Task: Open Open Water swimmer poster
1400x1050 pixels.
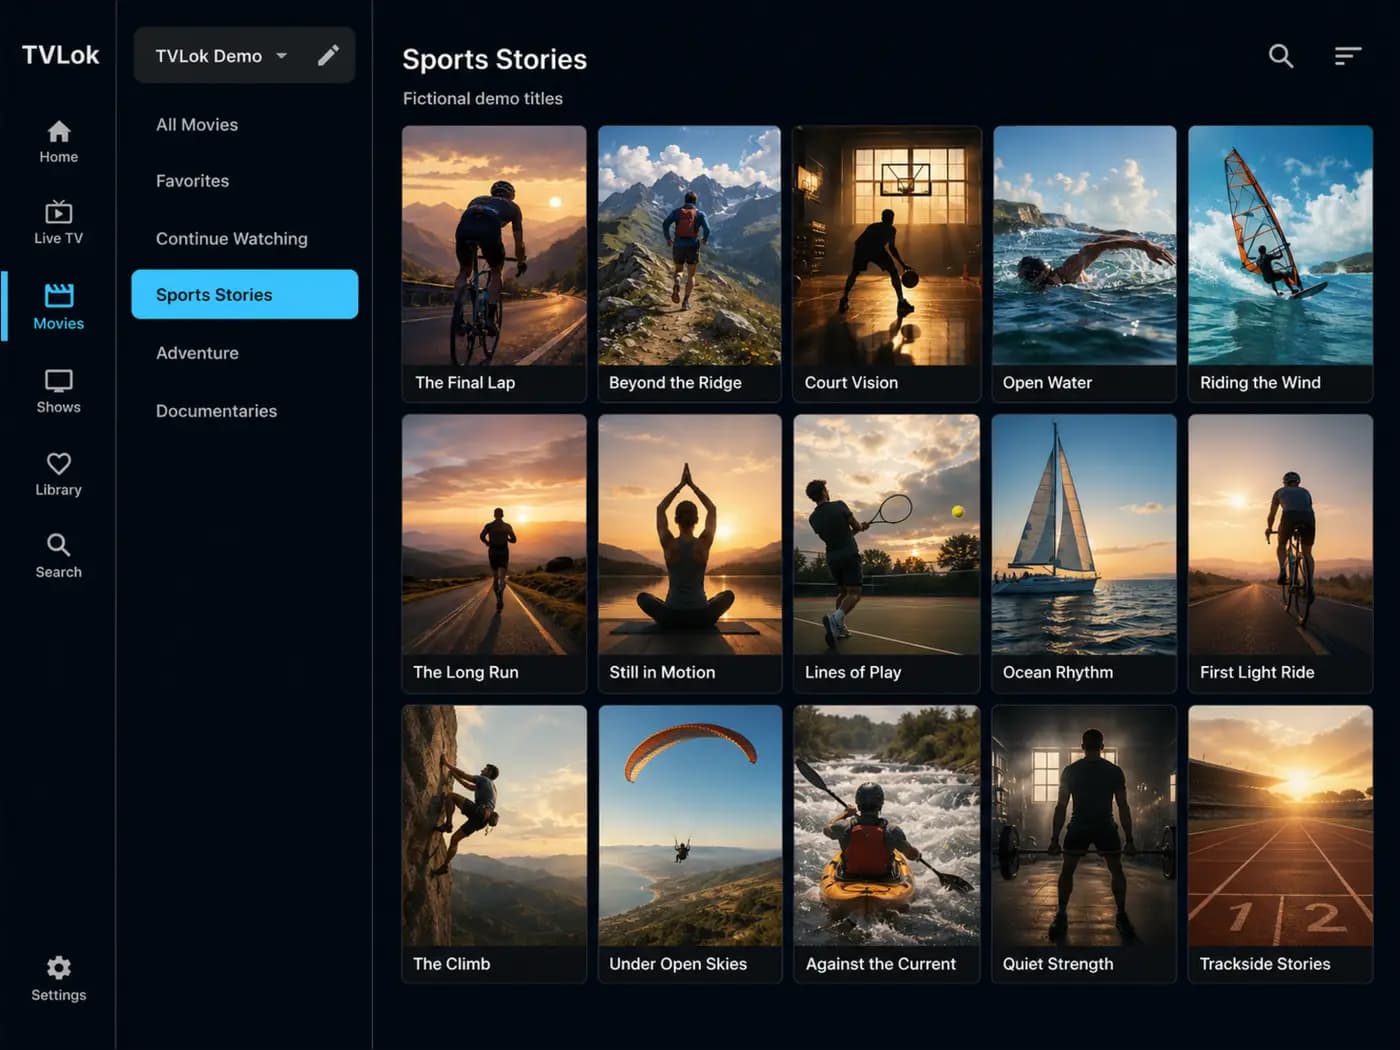Action: coord(1084,264)
